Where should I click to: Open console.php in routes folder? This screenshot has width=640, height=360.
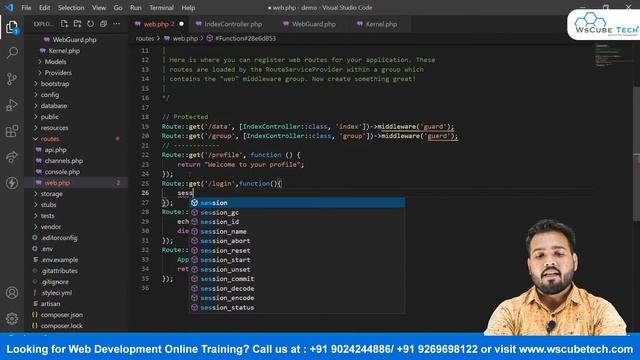pyautogui.click(x=62, y=172)
